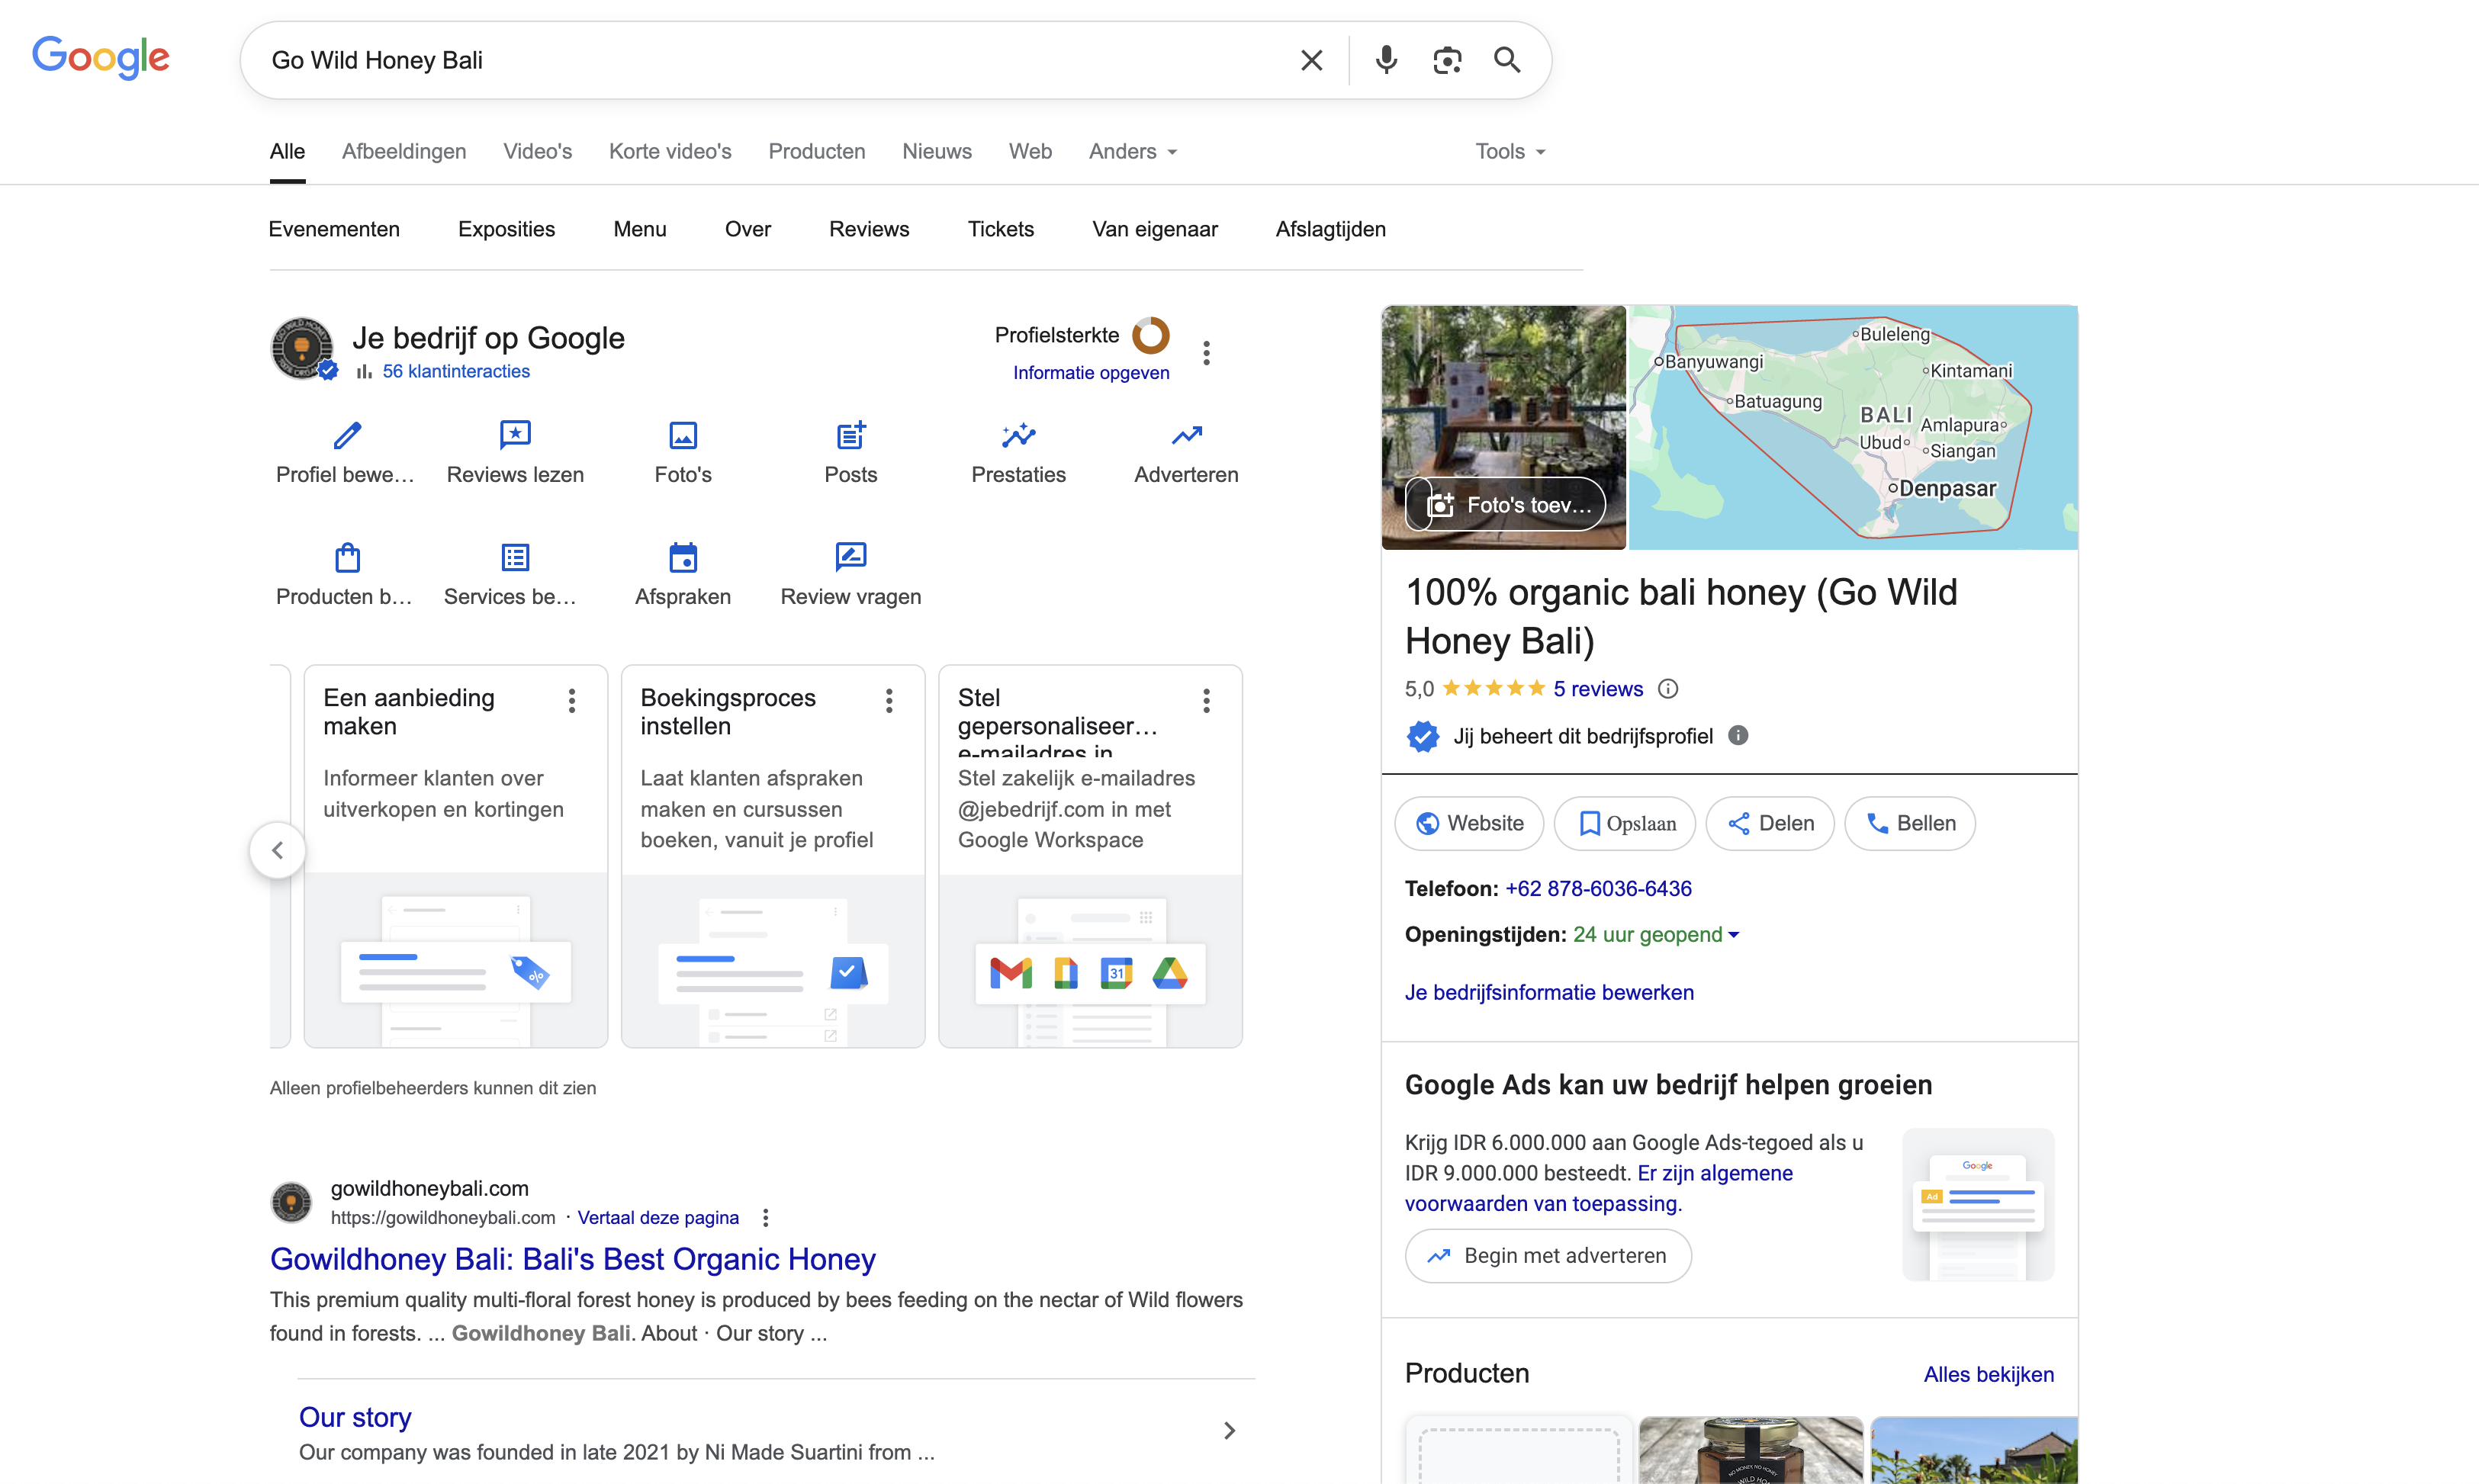Open options on gepersonaliseerd e-mailadres card
Viewport: 2479px width, 1484px height.
pos(1207,700)
